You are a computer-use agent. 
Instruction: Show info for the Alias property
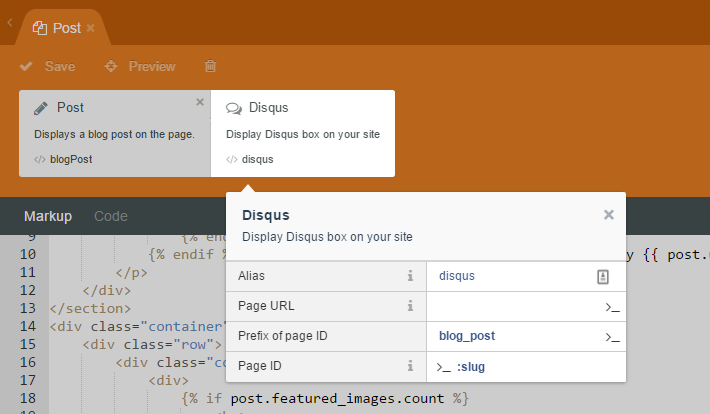click(x=410, y=276)
